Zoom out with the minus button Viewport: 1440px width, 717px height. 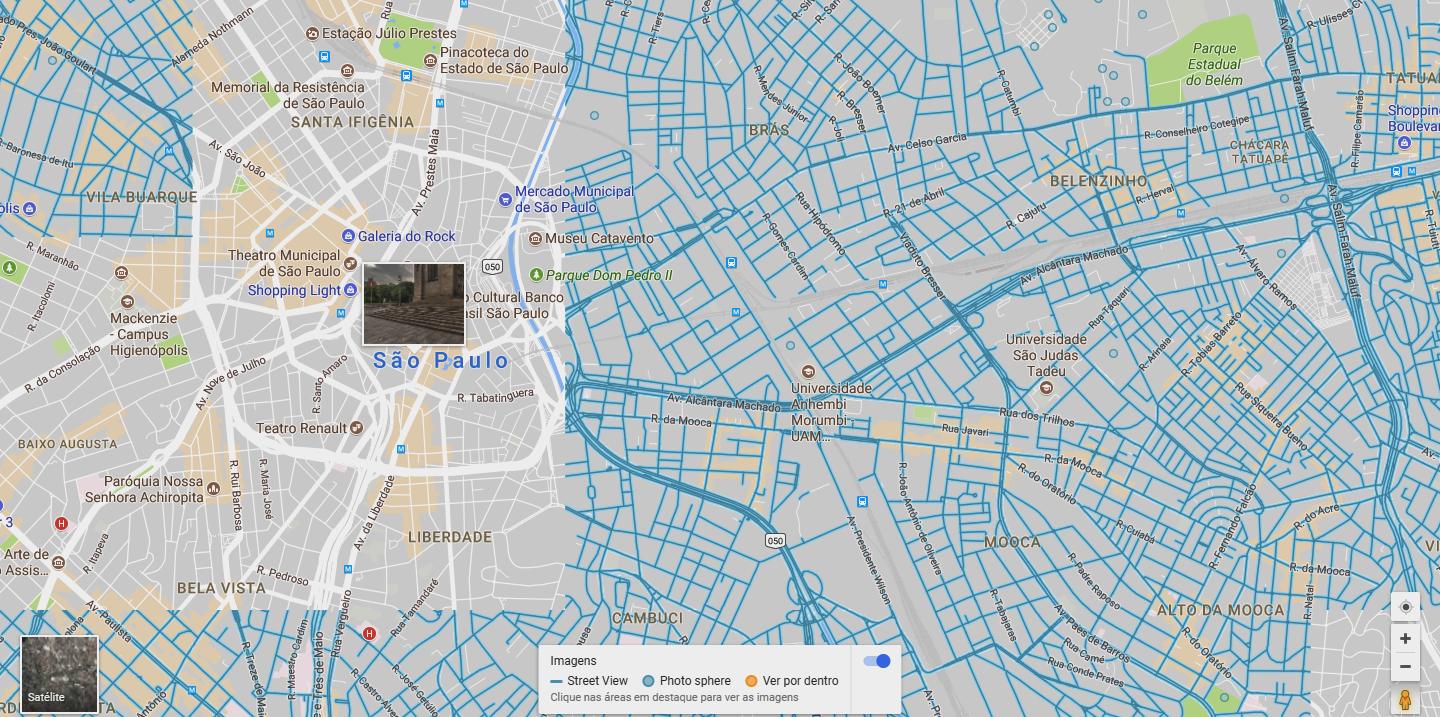(1406, 665)
